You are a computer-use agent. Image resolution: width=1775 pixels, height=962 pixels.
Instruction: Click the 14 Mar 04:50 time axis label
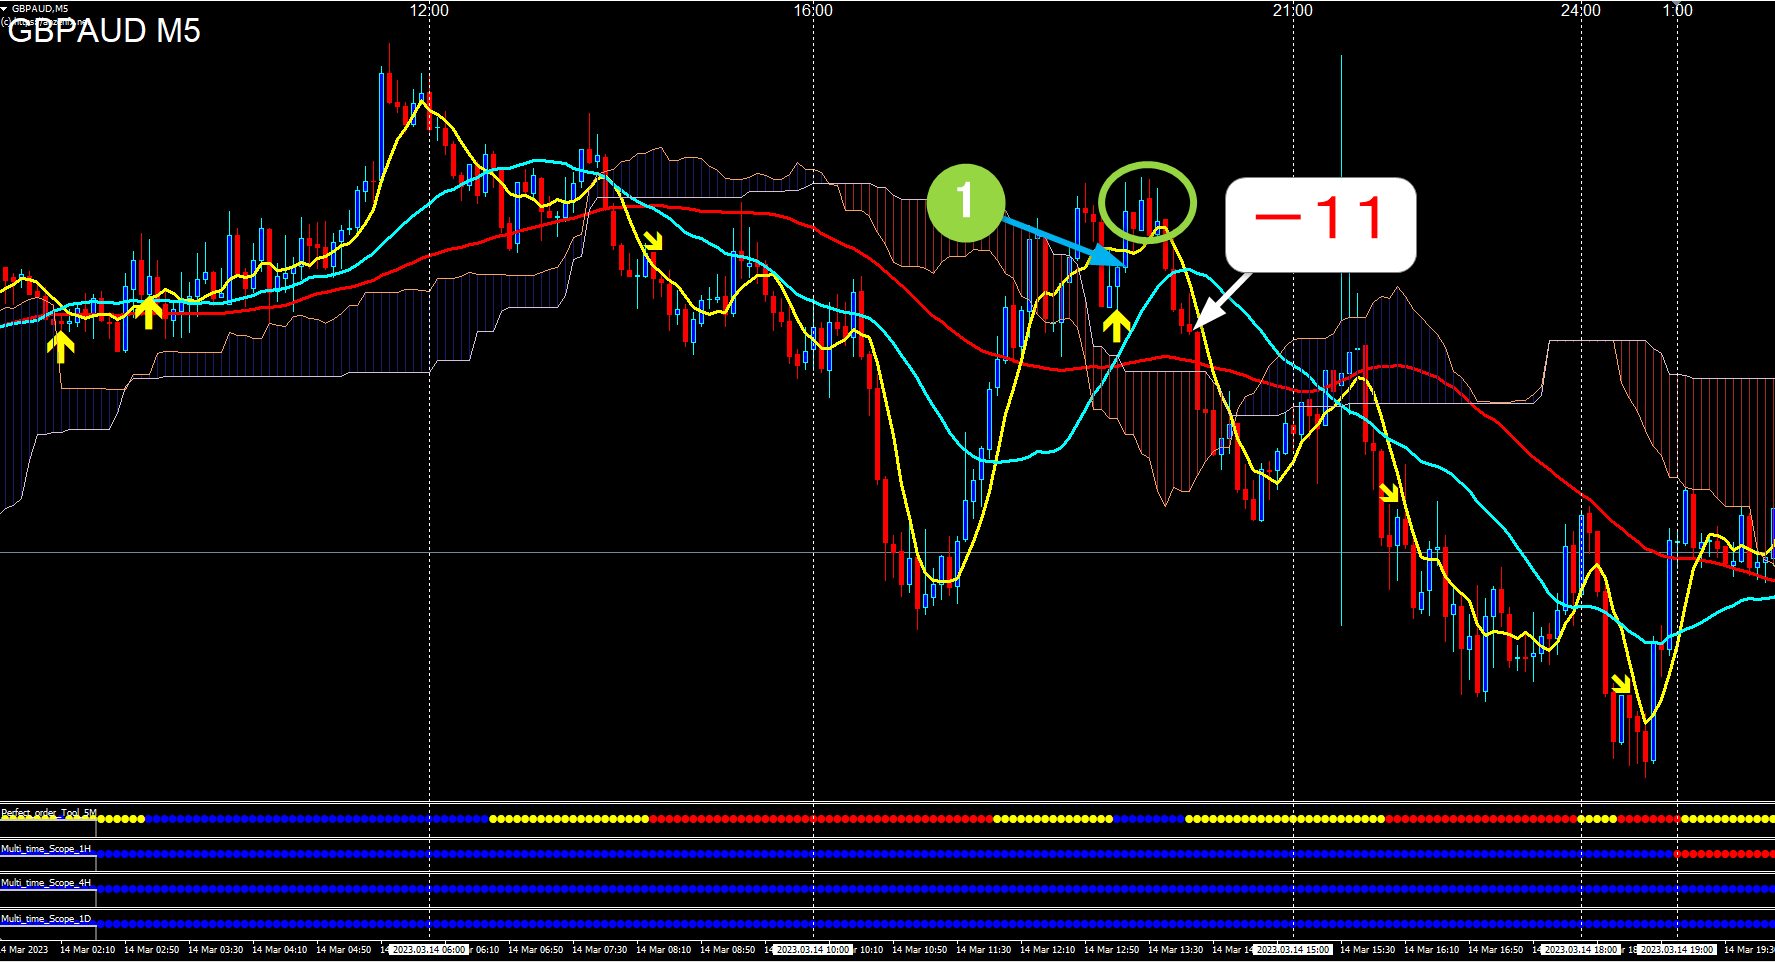(x=343, y=950)
